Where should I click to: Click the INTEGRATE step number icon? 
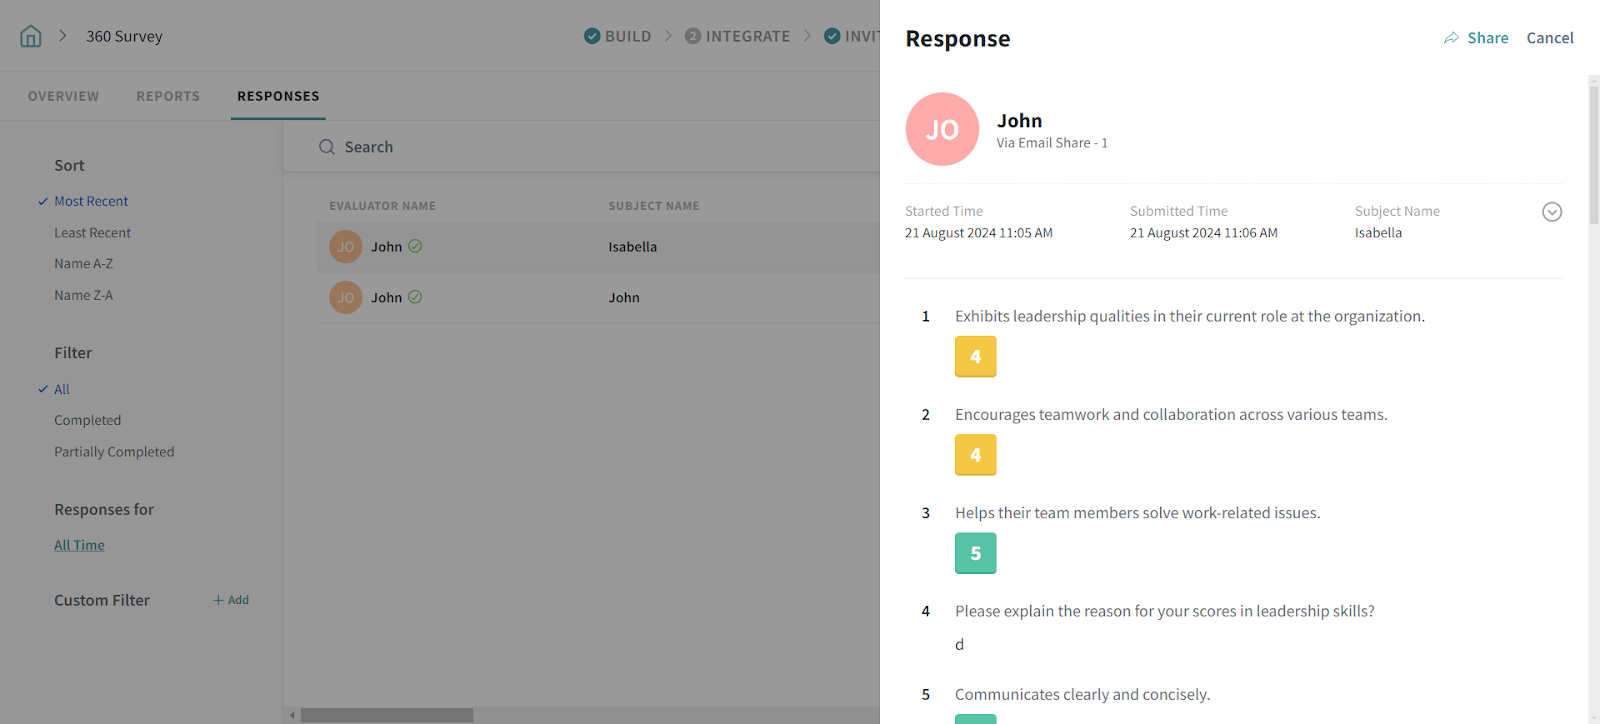click(x=693, y=36)
